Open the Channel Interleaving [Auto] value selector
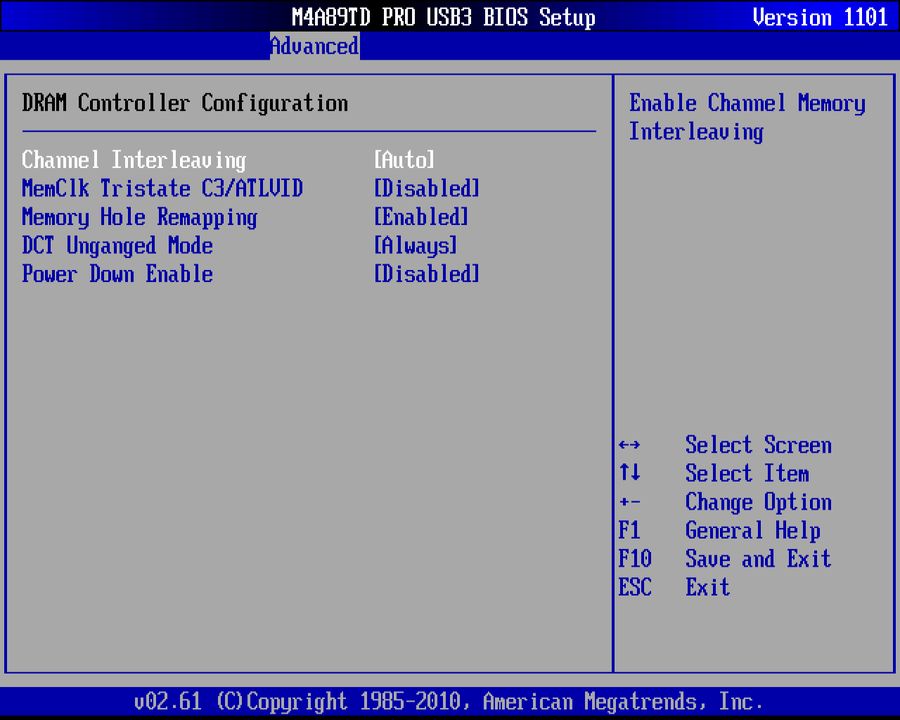The image size is (900, 720). pos(404,160)
